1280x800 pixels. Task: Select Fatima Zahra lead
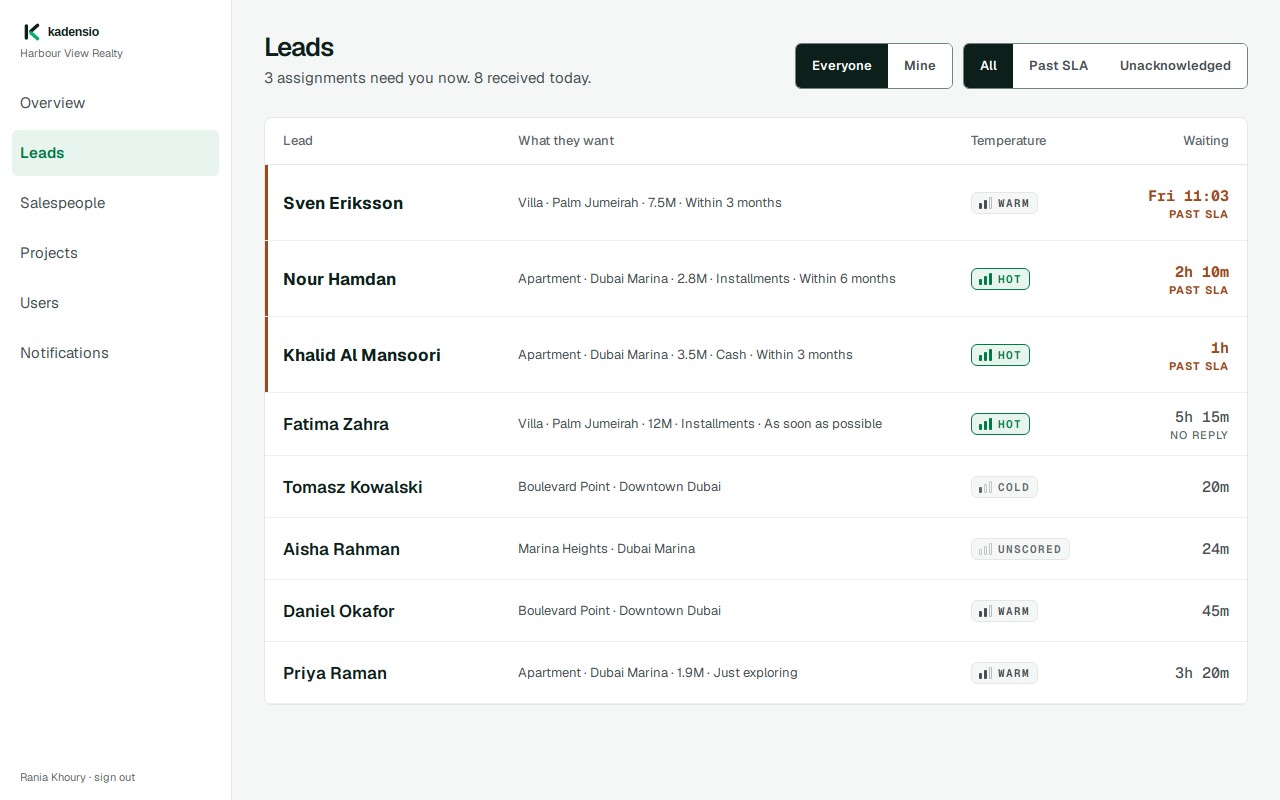click(x=756, y=424)
